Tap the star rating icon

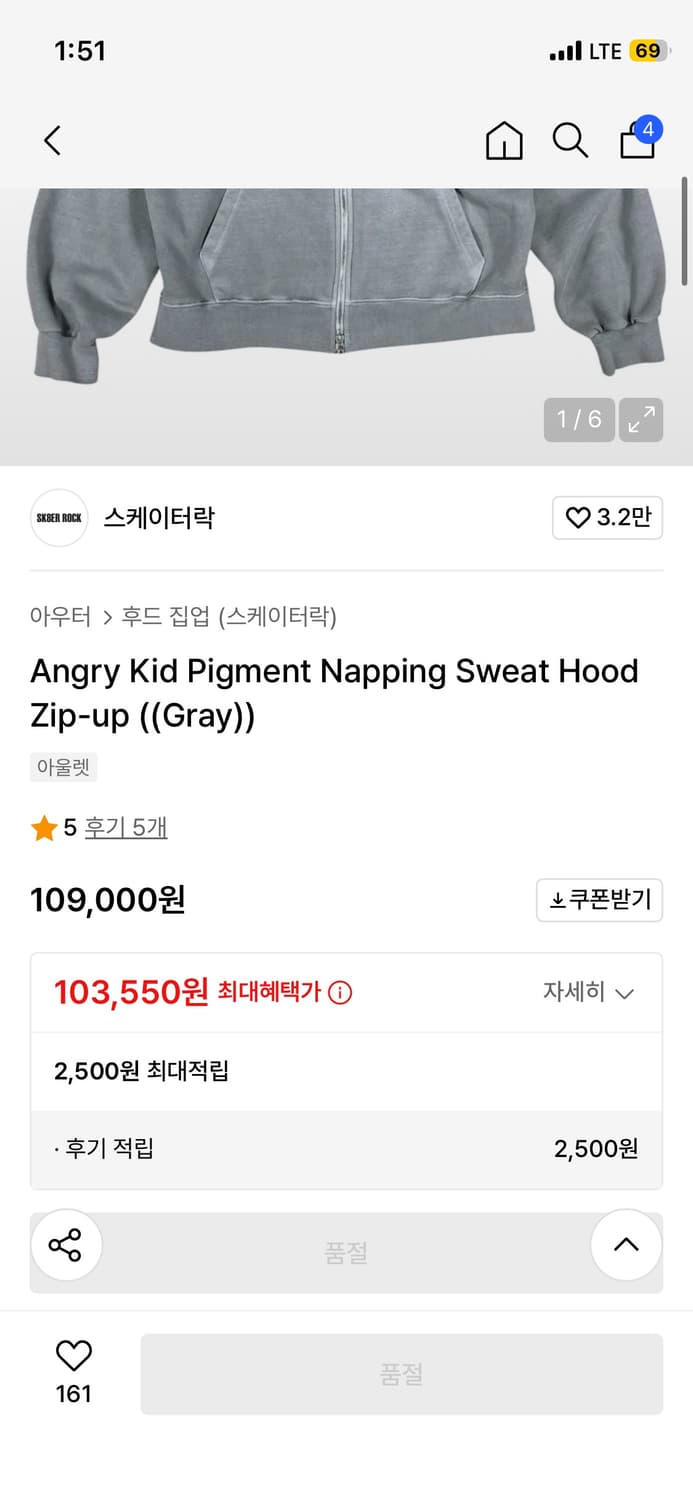(44, 828)
